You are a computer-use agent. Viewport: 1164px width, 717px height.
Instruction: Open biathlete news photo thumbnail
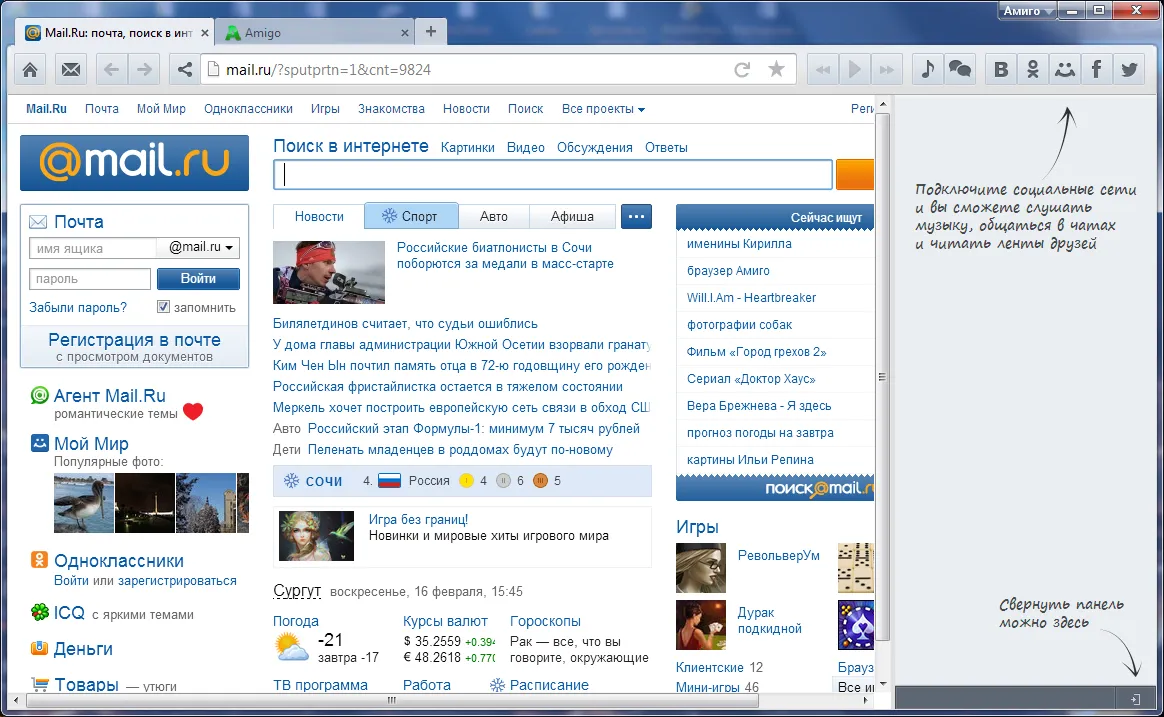329,272
